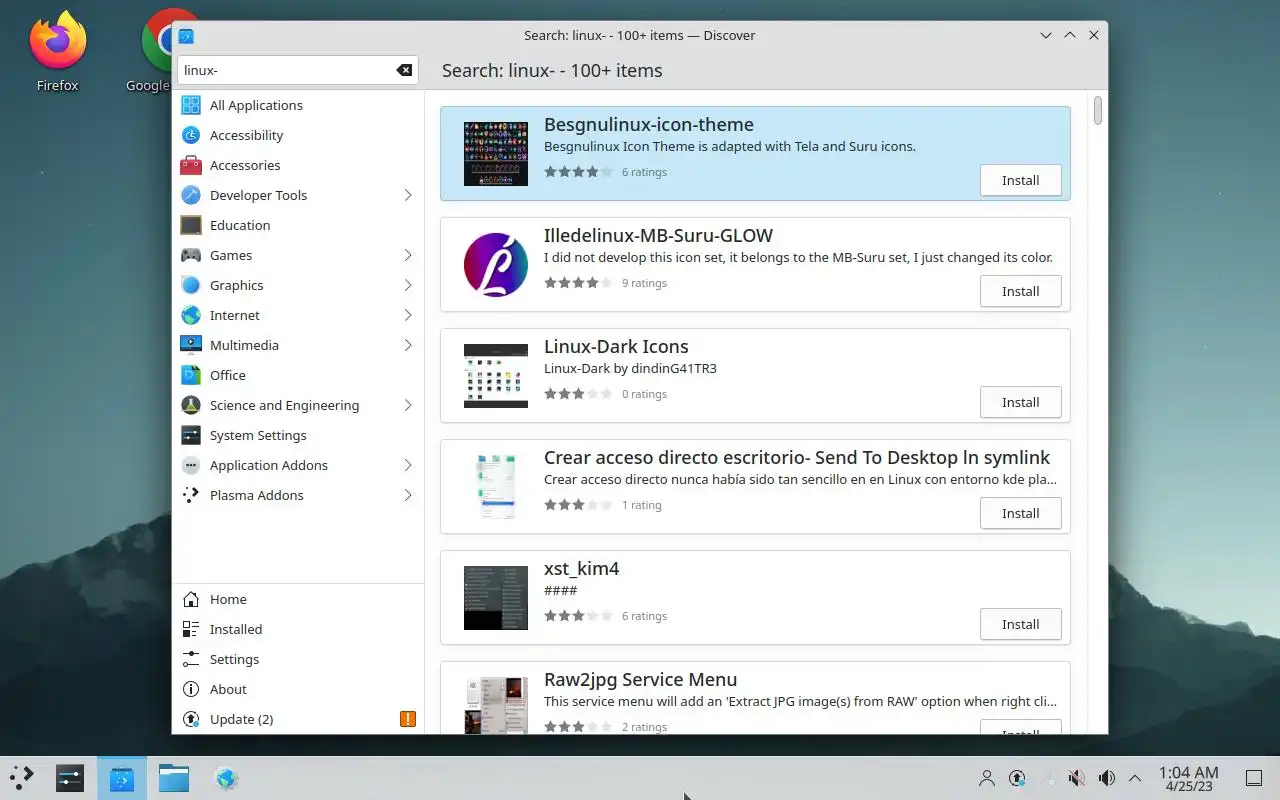This screenshot has width=1280, height=800.
Task: Click the Raw2jpg Service Menu title
Action: pyautogui.click(x=640, y=679)
